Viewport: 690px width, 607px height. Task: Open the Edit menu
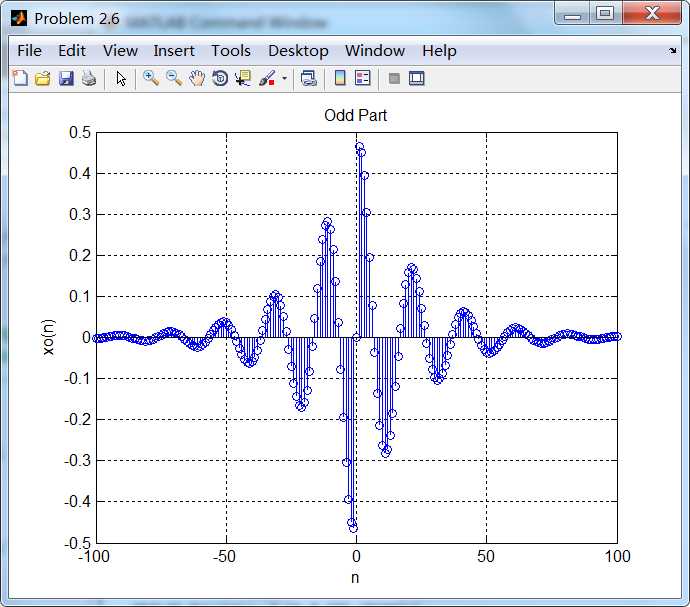click(72, 51)
